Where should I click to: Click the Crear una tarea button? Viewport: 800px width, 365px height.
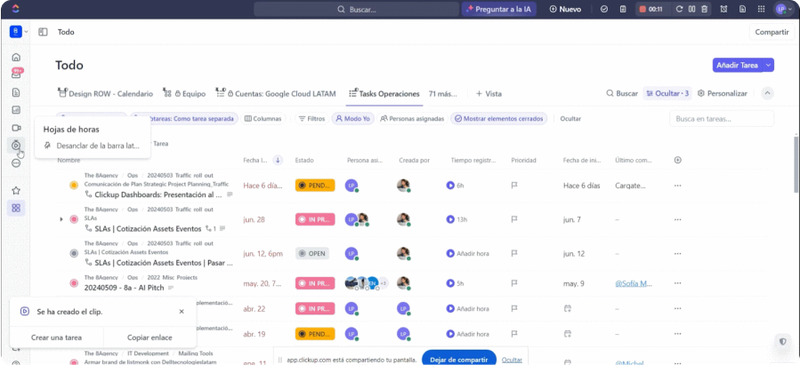pyautogui.click(x=57, y=337)
